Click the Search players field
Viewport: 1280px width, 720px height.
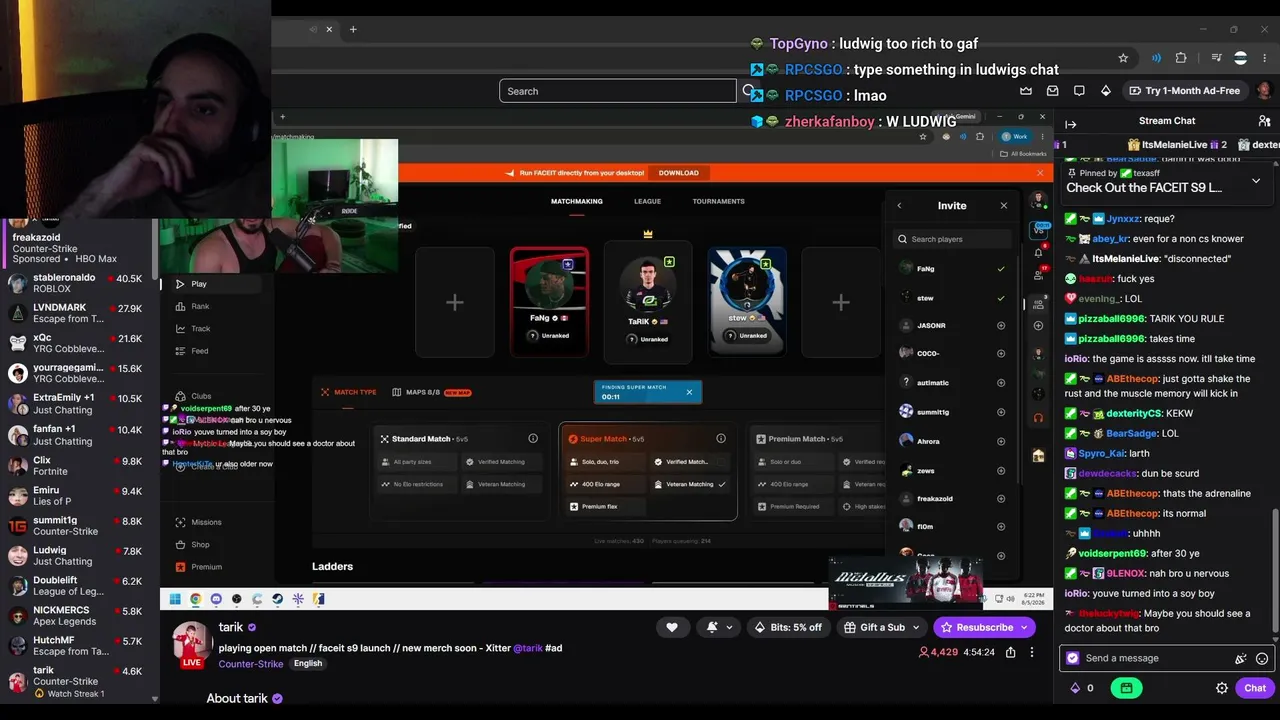click(953, 239)
